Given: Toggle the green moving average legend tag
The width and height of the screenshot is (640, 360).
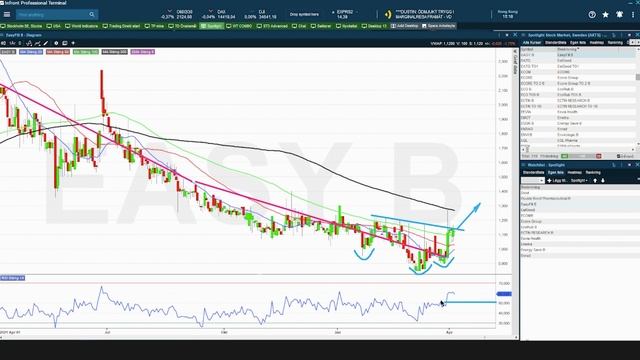Looking at the screenshot, I should click(x=86, y=52).
